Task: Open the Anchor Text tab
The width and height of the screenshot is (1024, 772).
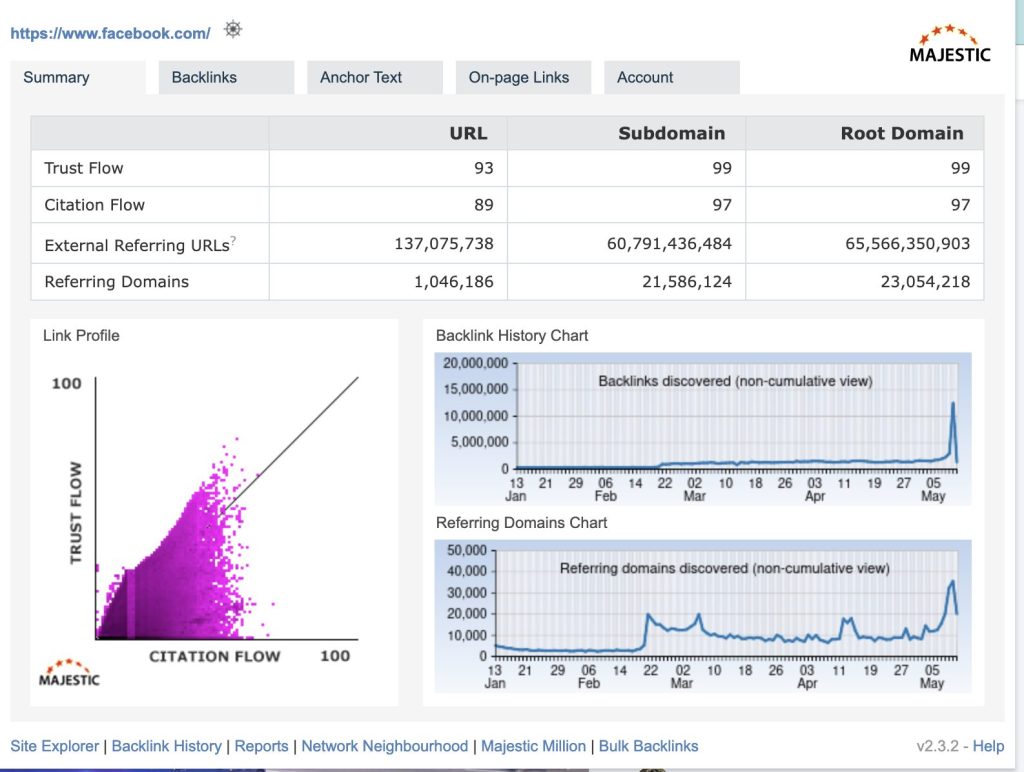Action: coord(375,78)
